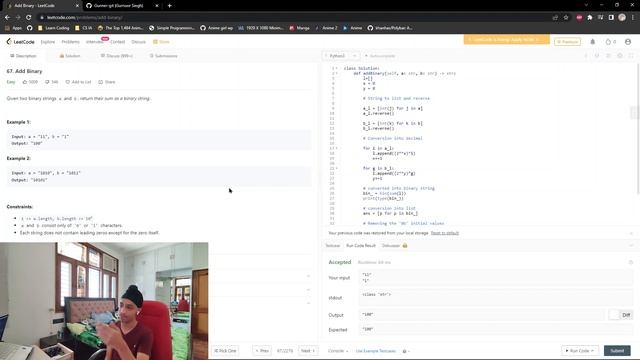This screenshot has width=640, height=360.
Task: Open the Discuss tab
Action: pyautogui.click(x=117, y=56)
